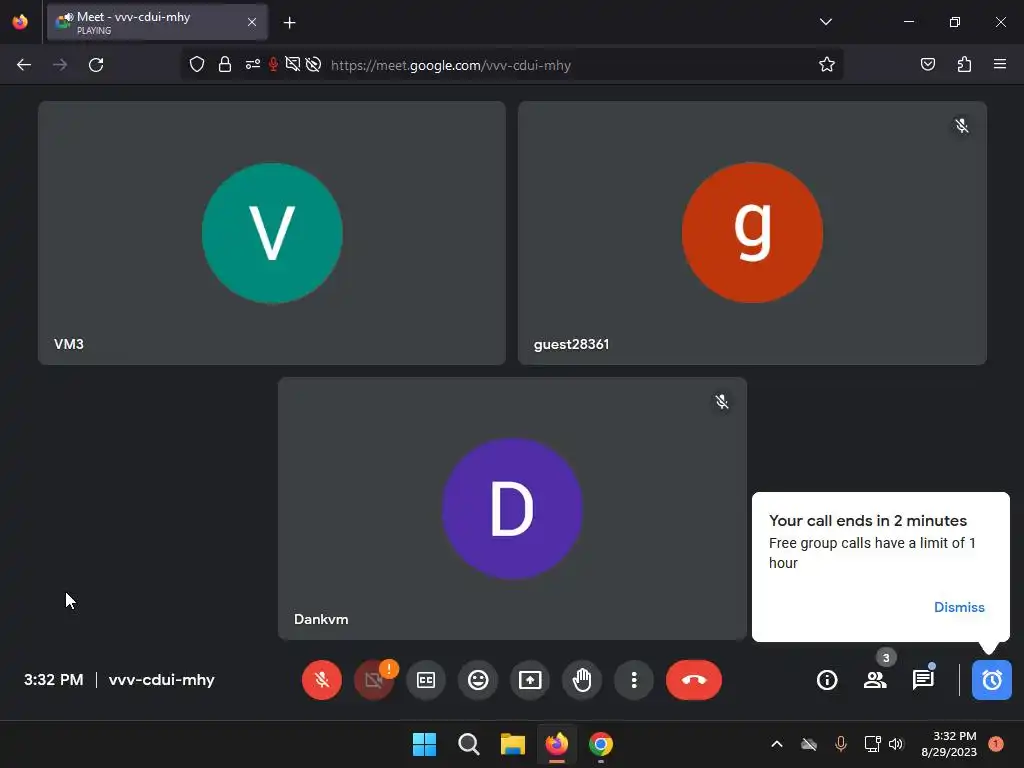Screen dimensions: 1024x768
Task: Click the muted mic icon on Dankvm tile
Action: coord(722,401)
